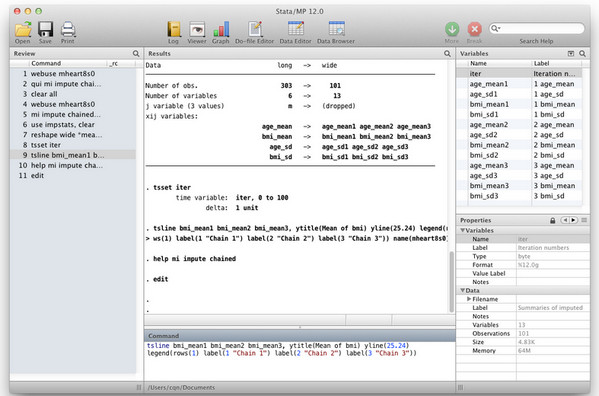Viewport: 599px width, 396px height.
Task: Toggle the Properties panel lock icon
Action: (552, 220)
